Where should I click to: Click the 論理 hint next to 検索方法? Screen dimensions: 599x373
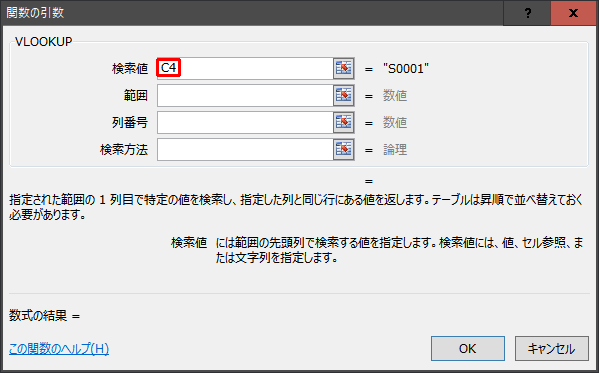tap(395, 150)
